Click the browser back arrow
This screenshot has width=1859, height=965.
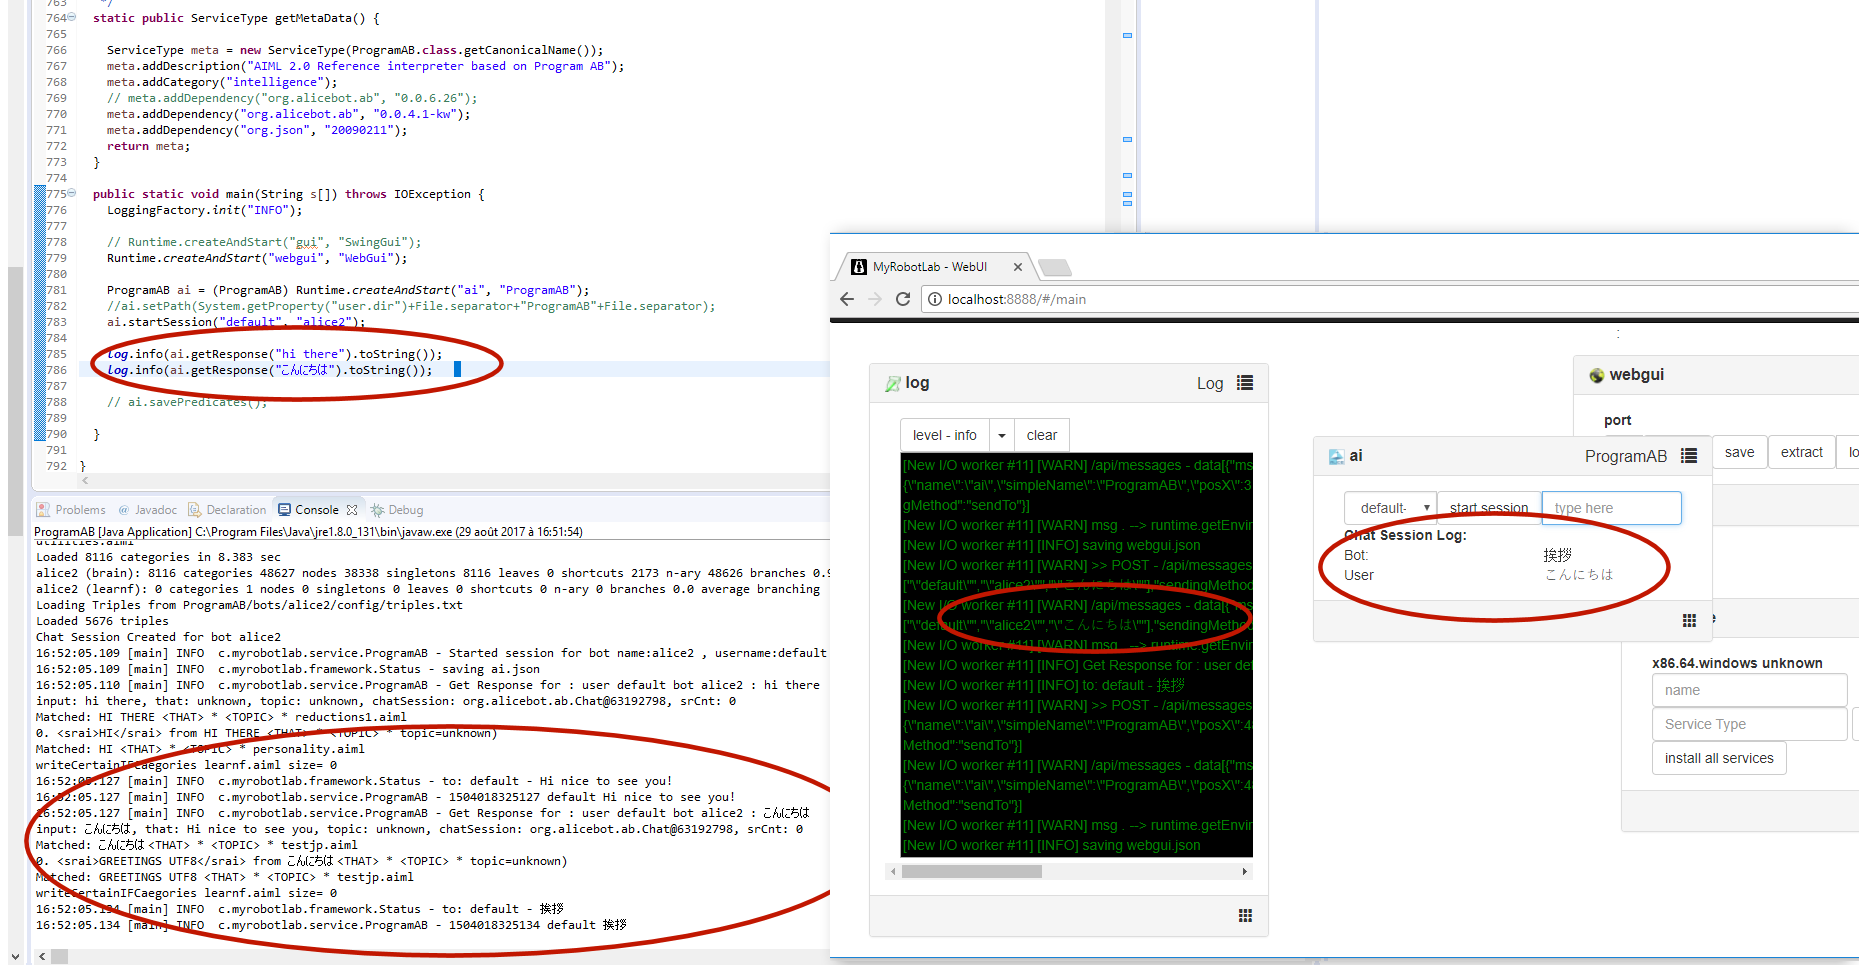click(847, 298)
